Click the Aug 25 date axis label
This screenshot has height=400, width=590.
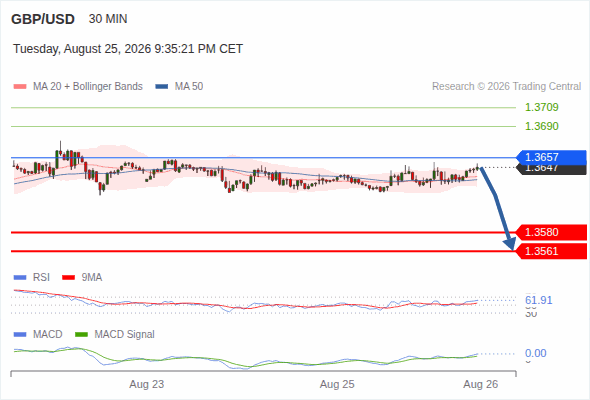coord(337,384)
